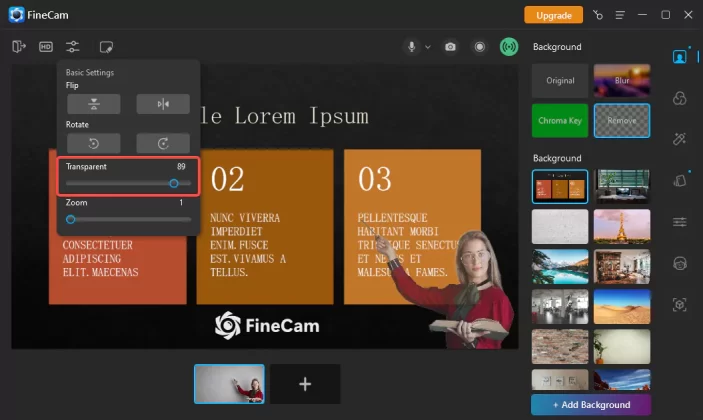The height and width of the screenshot is (420, 703).
Task: Choose the bookshelf living room background thumbnail
Action: pos(622,267)
